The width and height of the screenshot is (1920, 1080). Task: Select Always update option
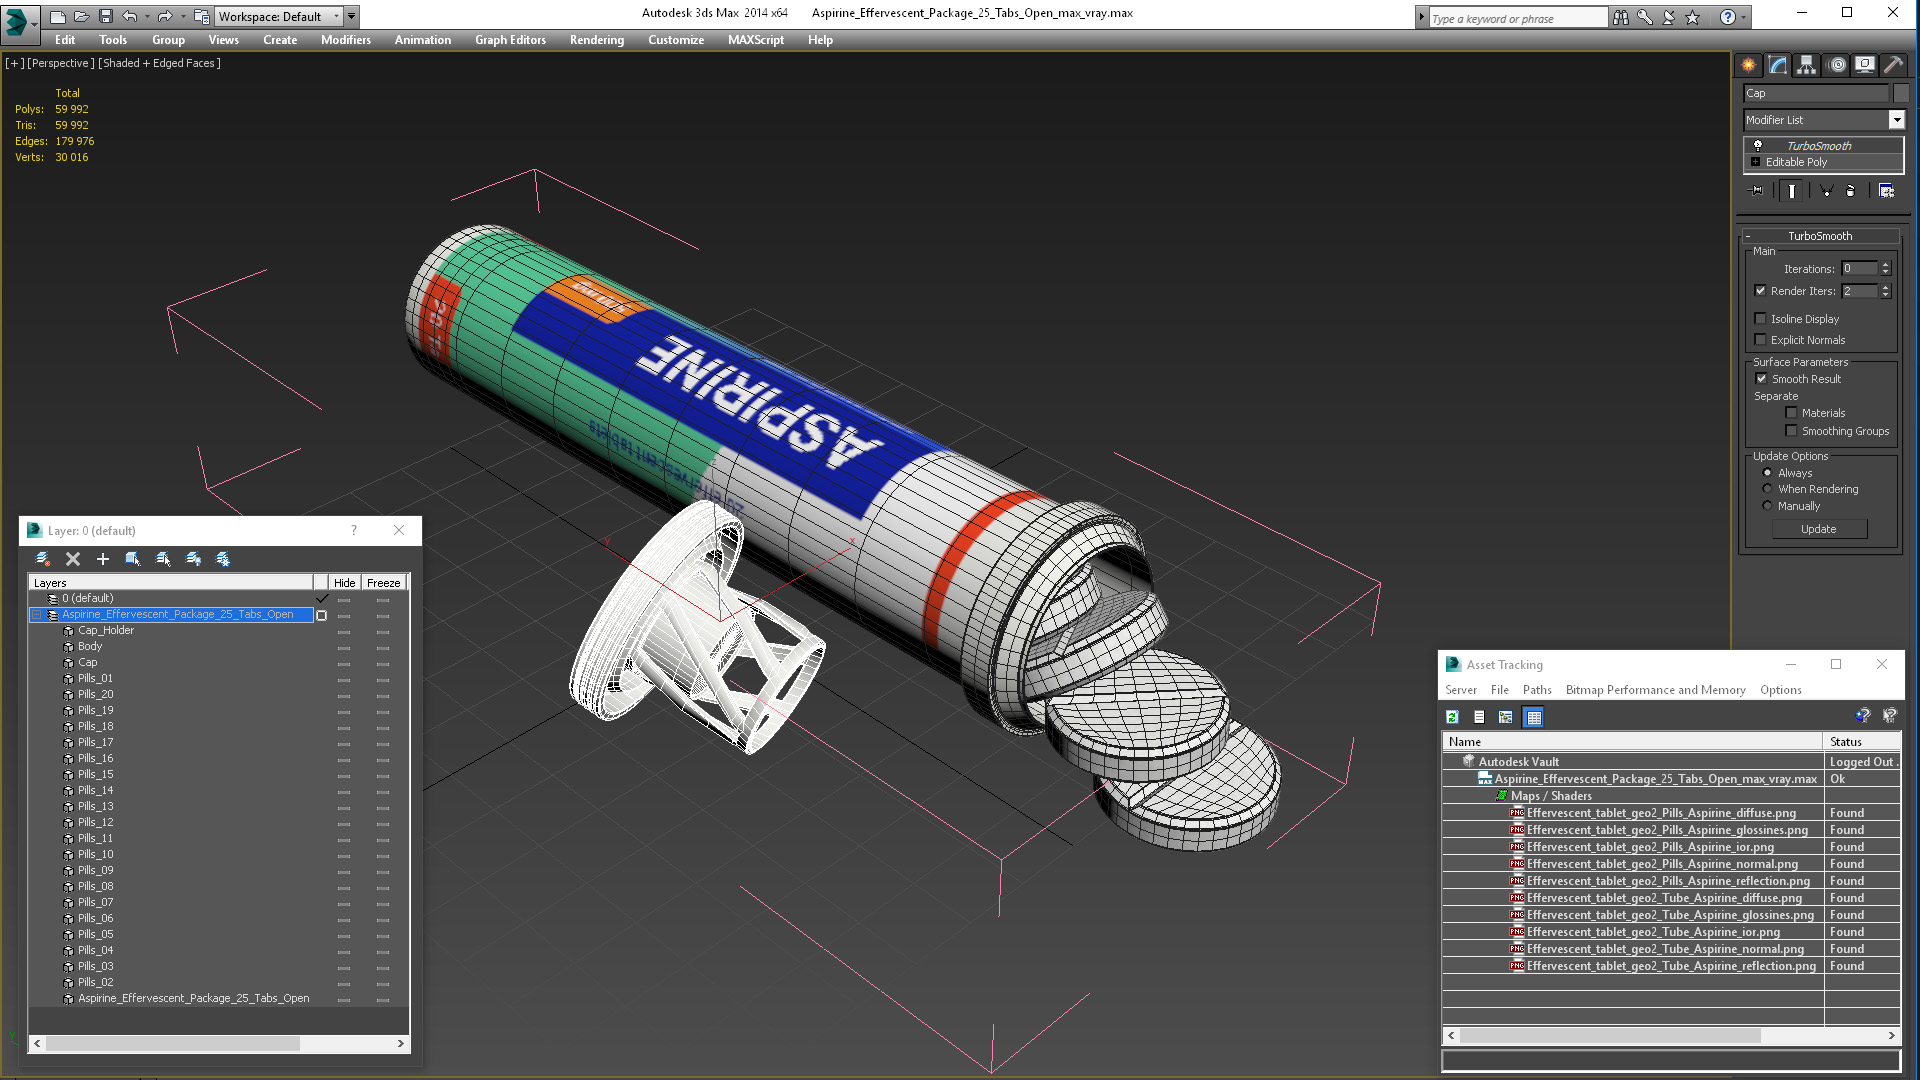[x=1767, y=473]
